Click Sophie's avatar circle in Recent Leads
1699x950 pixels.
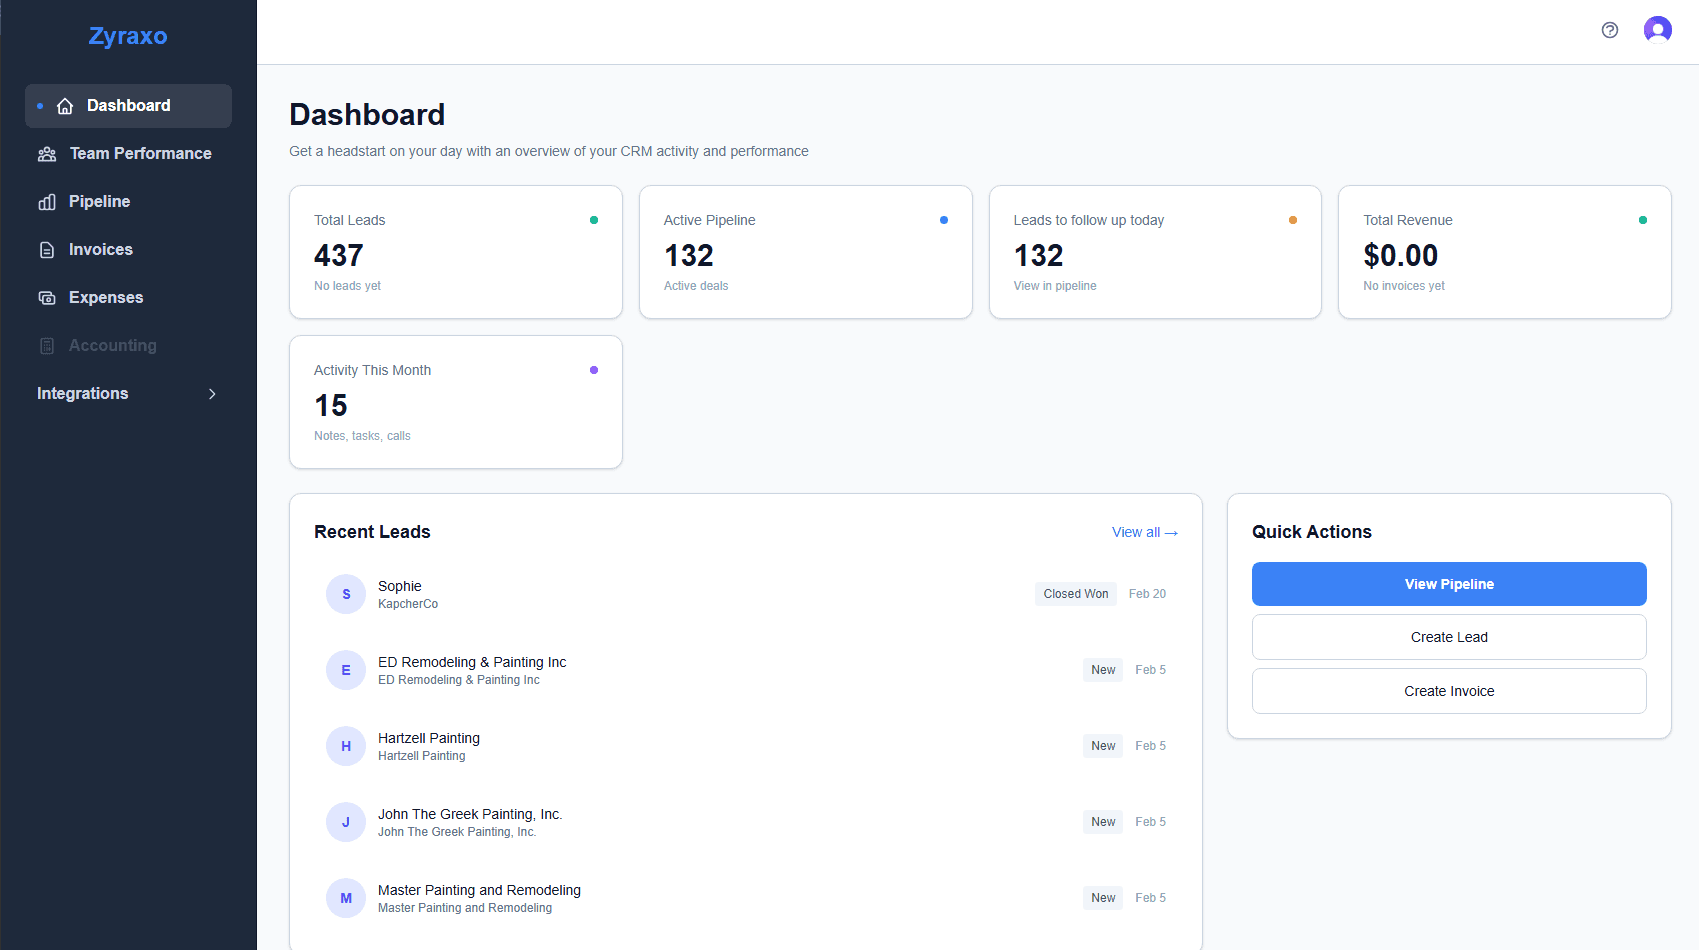click(346, 594)
